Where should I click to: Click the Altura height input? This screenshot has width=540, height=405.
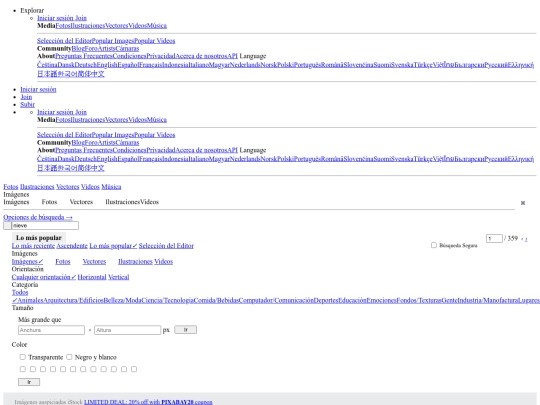(127, 330)
